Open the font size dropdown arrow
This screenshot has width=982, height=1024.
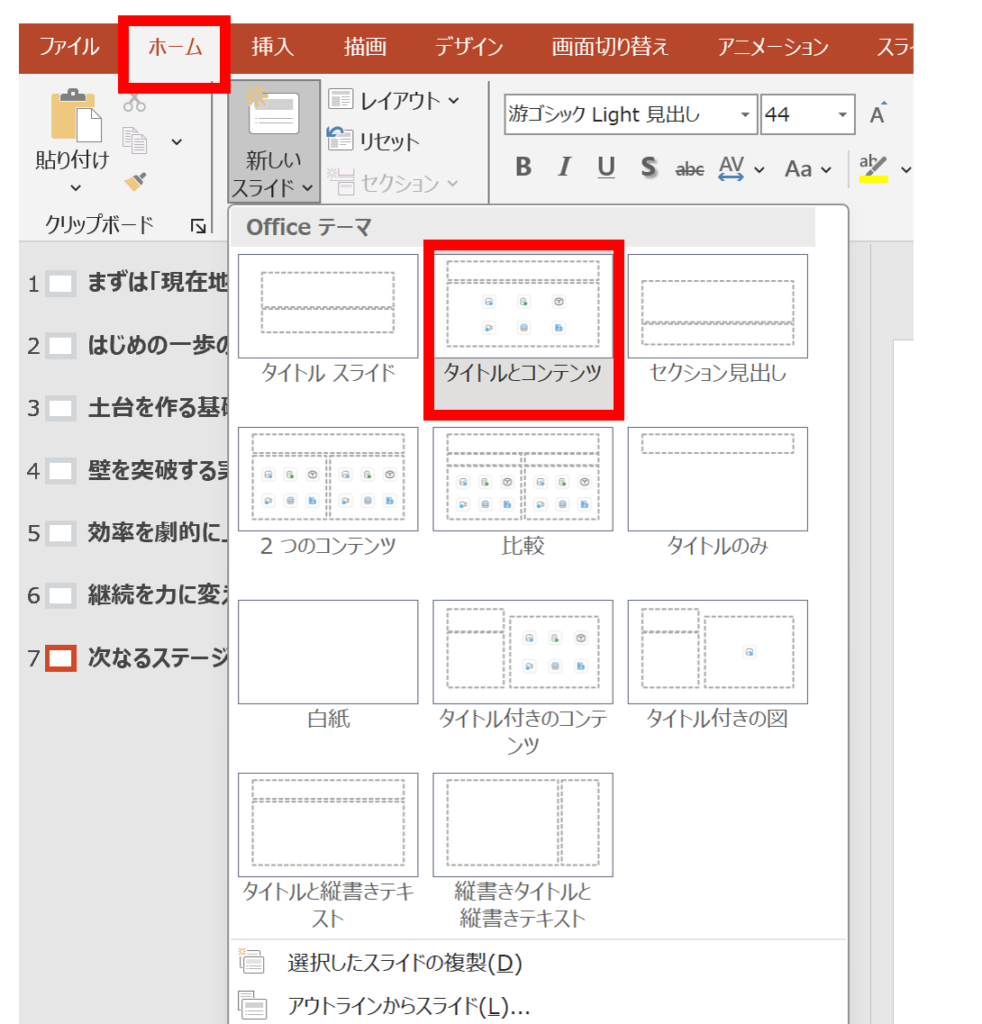pos(843,115)
